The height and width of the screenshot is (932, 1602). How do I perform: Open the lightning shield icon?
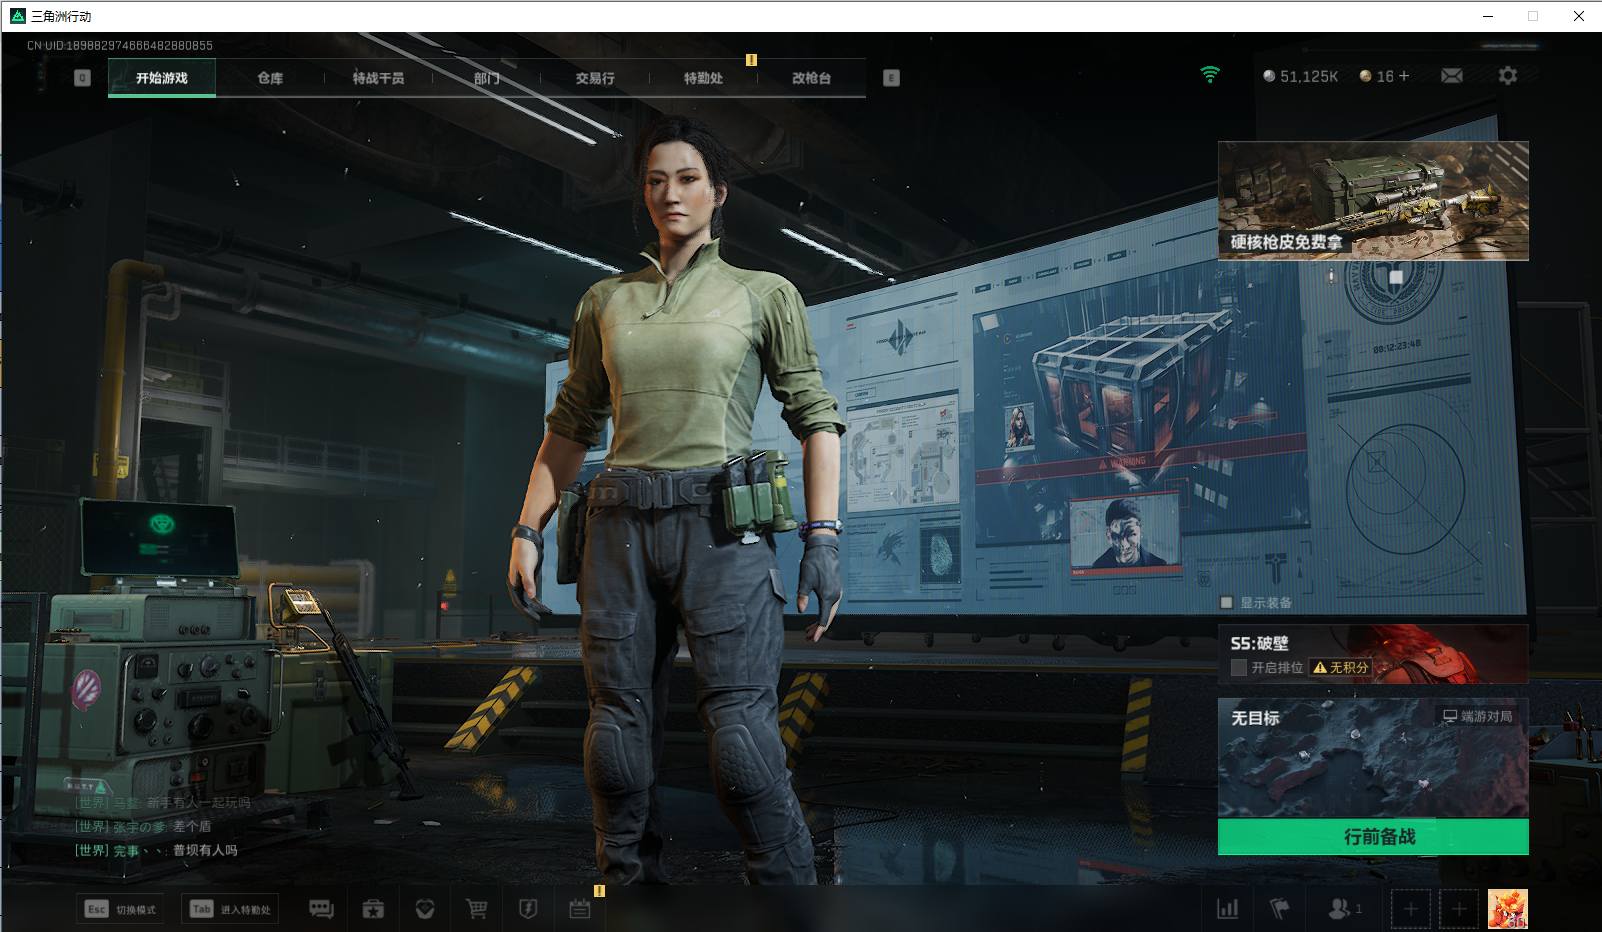tap(528, 909)
